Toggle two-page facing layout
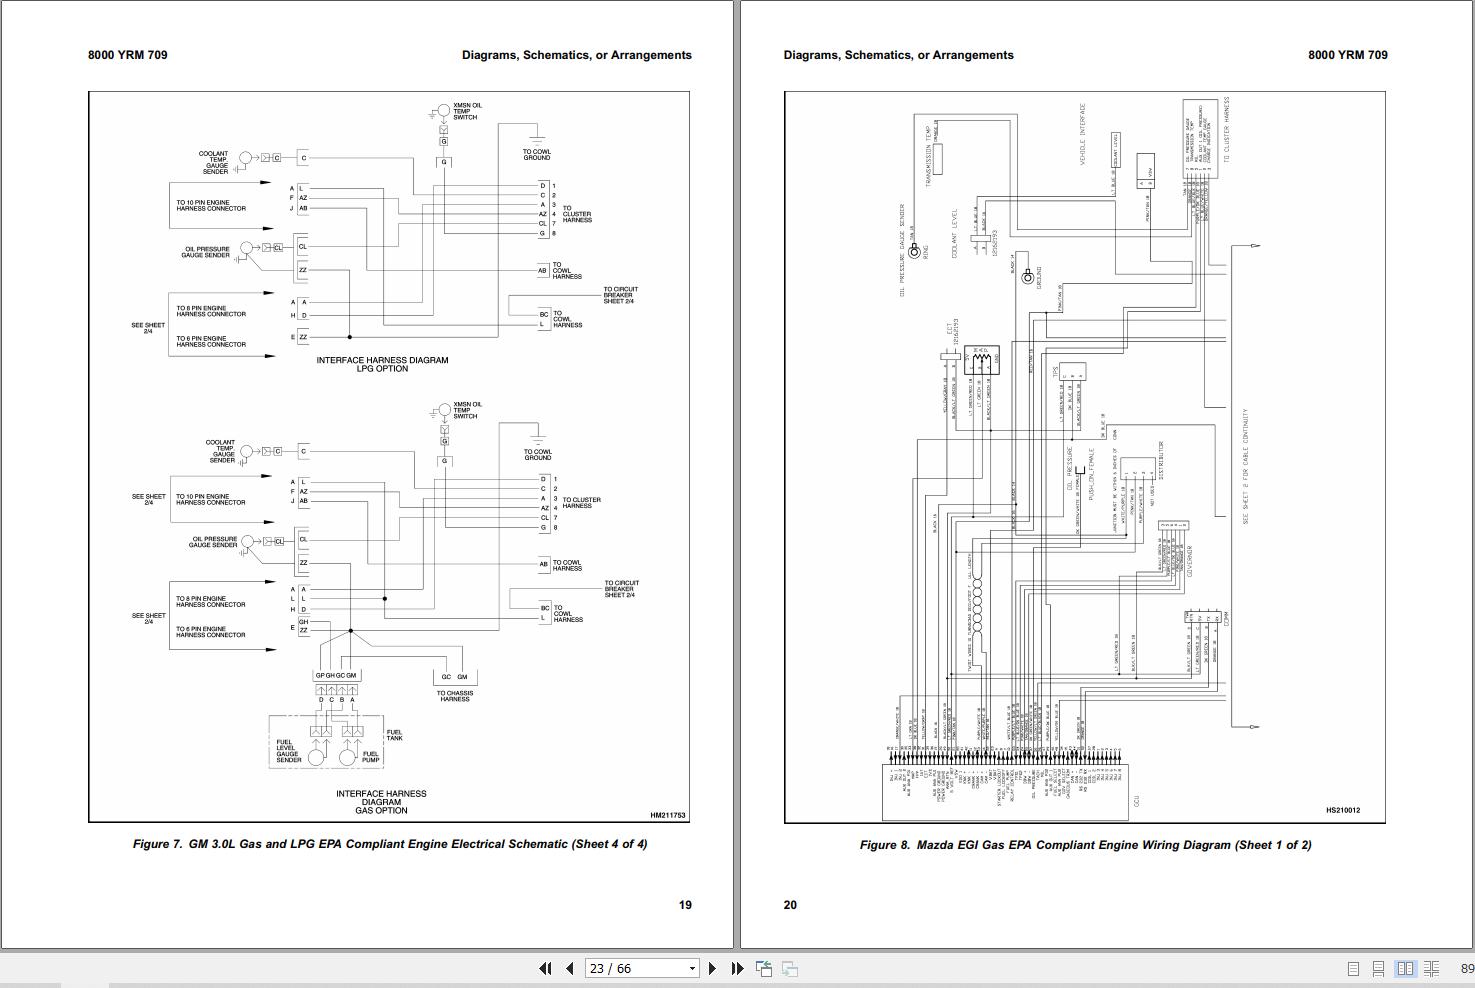The image size is (1475, 988). (x=1405, y=968)
